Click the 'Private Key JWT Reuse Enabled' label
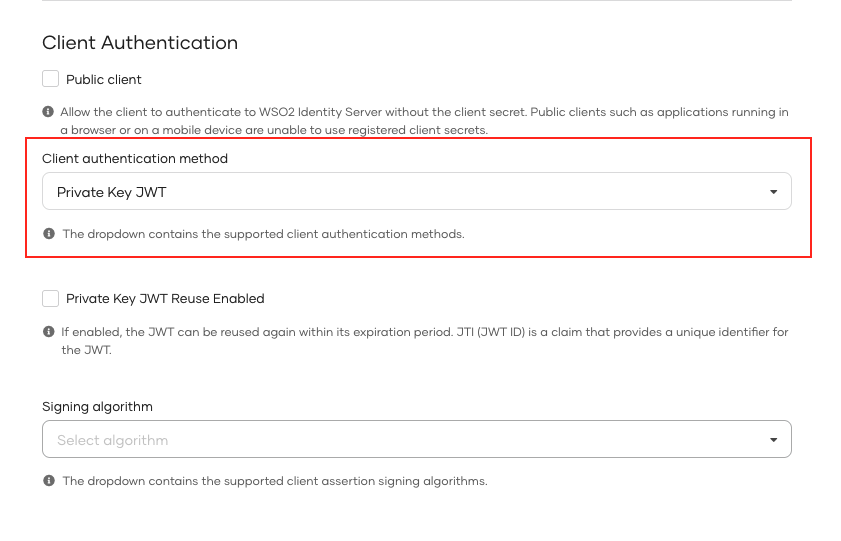The width and height of the screenshot is (841, 541). tap(165, 298)
